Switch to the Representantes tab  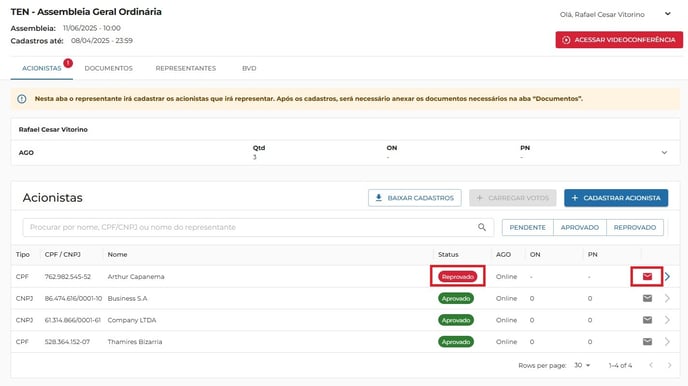[x=186, y=68]
